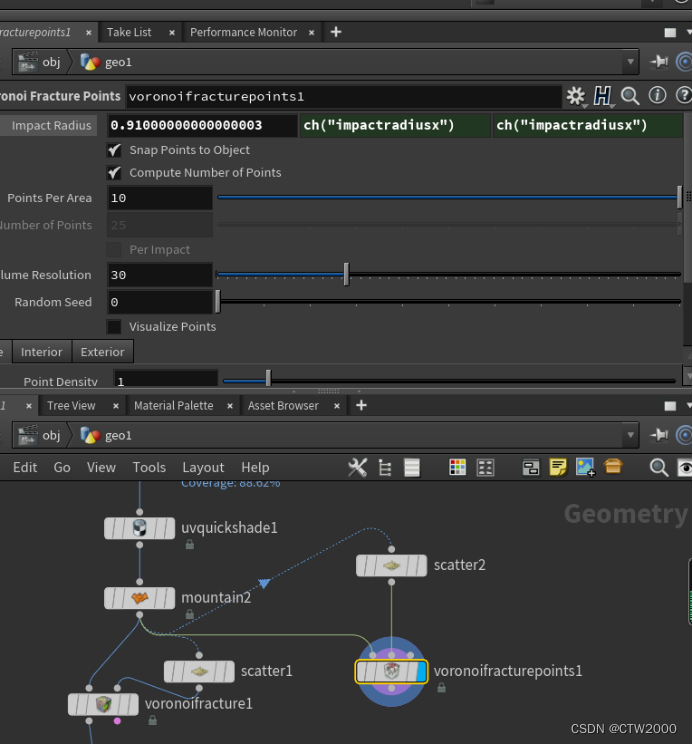Click the obj icon in parameter path
693x744 pixels.
click(28, 62)
